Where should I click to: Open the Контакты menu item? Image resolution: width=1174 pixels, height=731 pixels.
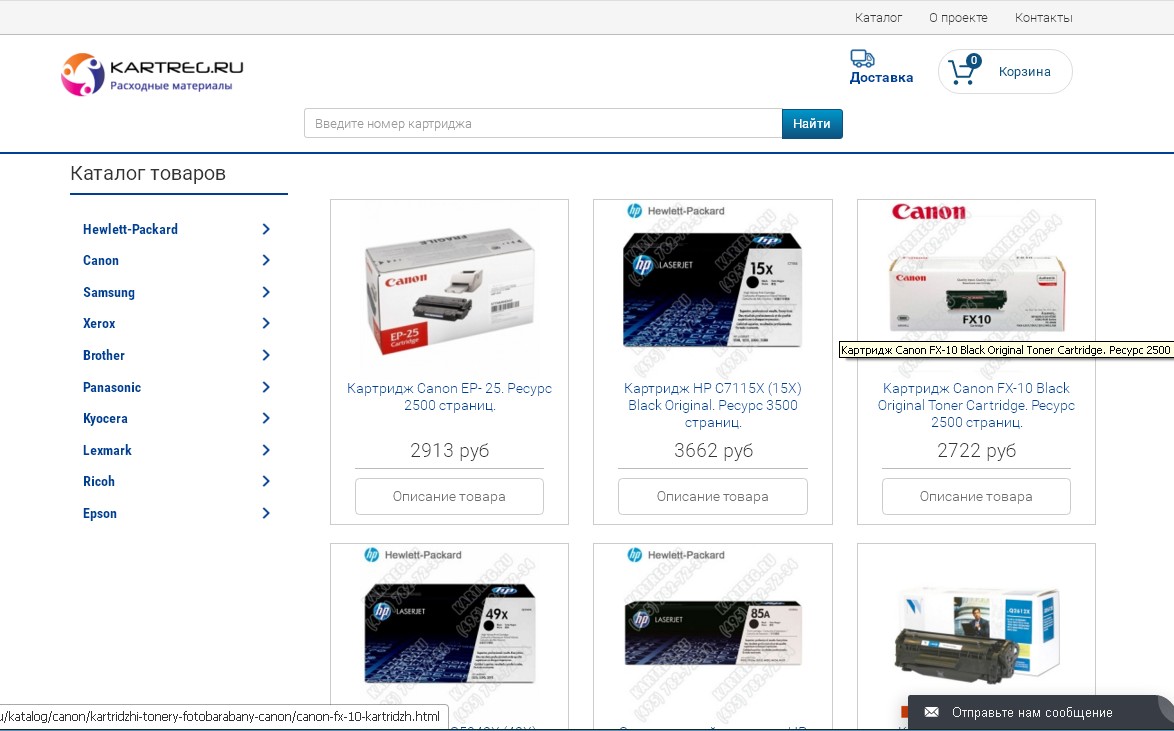pyautogui.click(x=1044, y=17)
